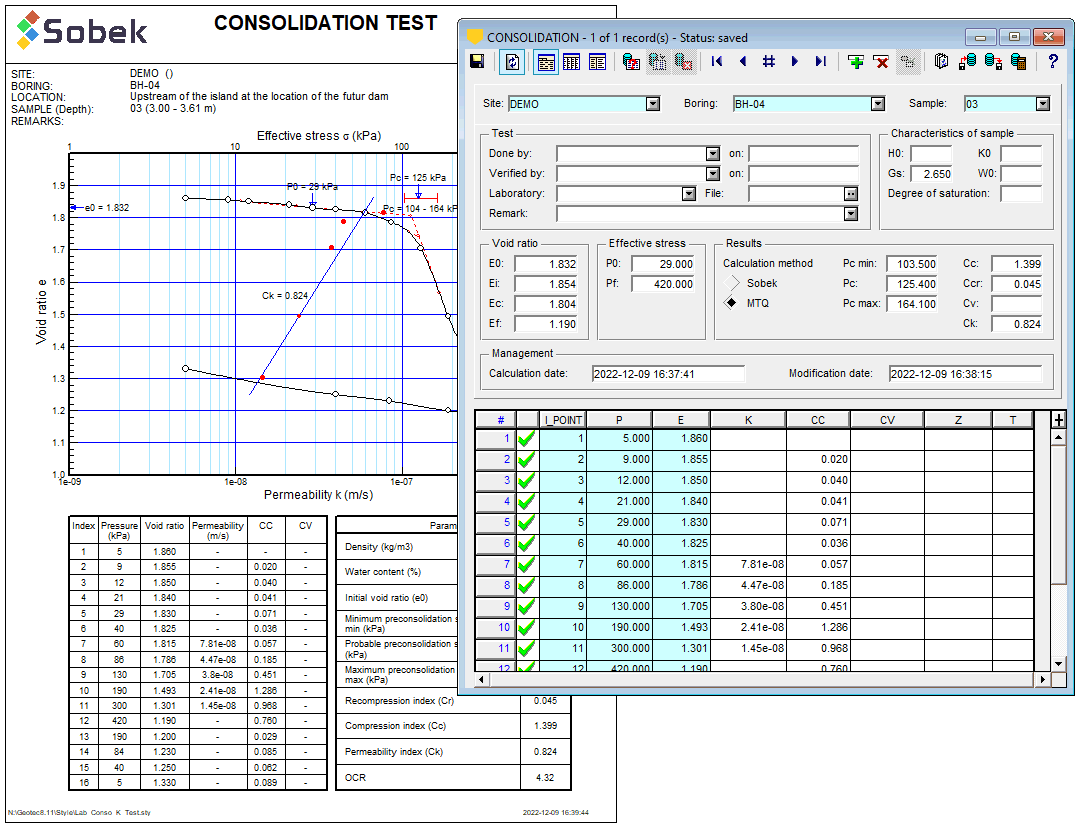Expand the Remark dropdown

coord(851,214)
